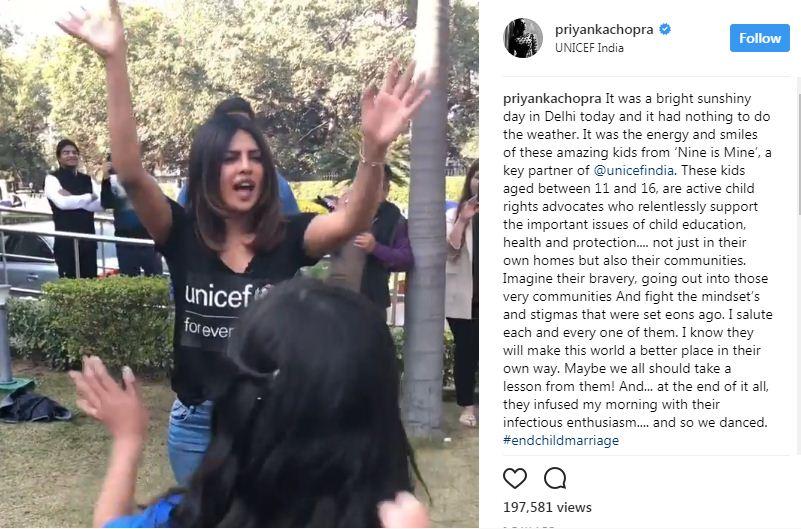Click the scrollbar track below the thumb
801x529 pixels.
coord(799,332)
